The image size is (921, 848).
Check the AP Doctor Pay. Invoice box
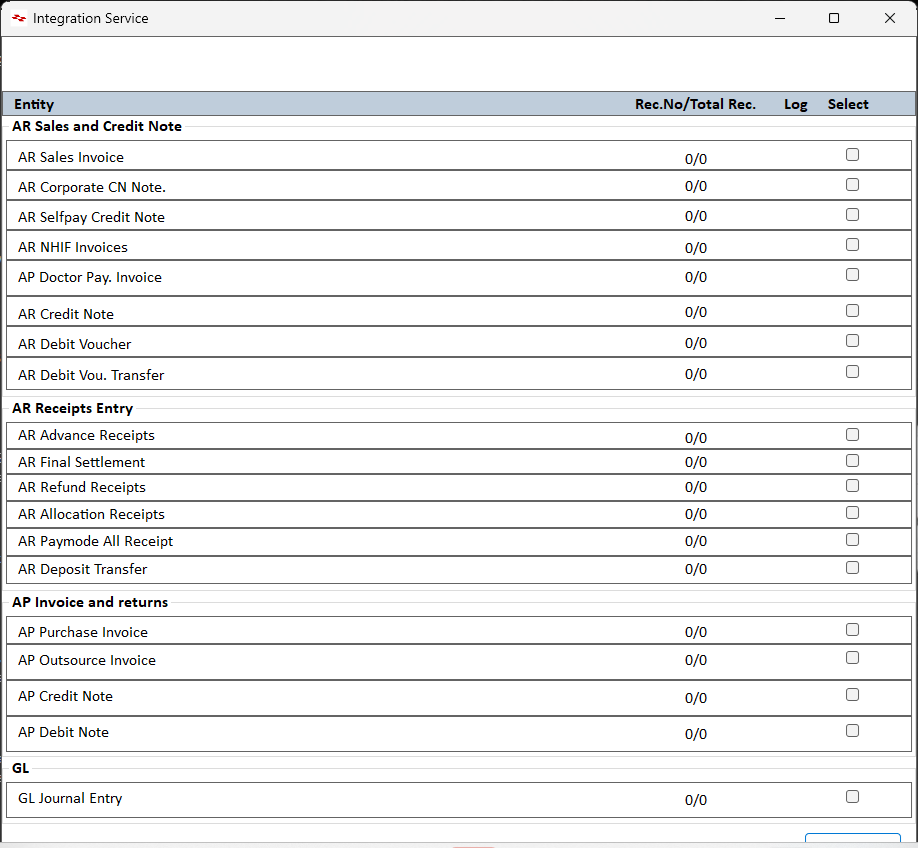852,275
